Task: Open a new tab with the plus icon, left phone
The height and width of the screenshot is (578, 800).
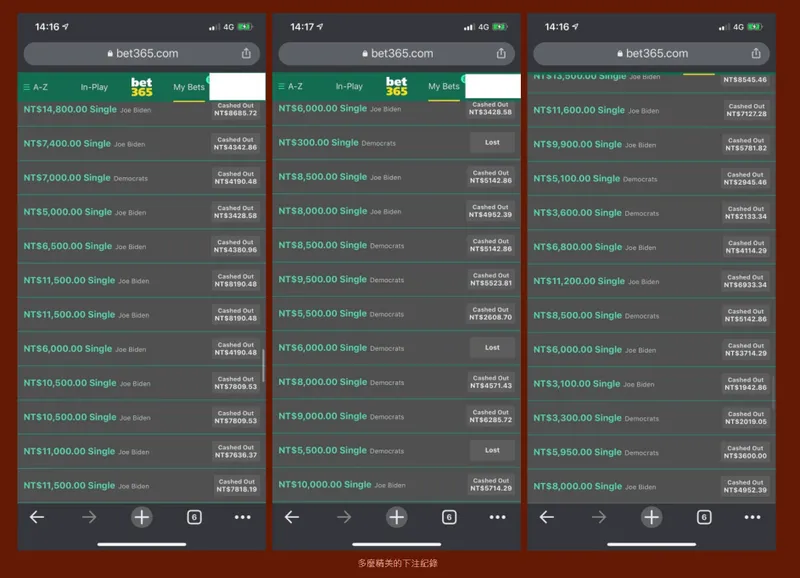Action: [142, 517]
